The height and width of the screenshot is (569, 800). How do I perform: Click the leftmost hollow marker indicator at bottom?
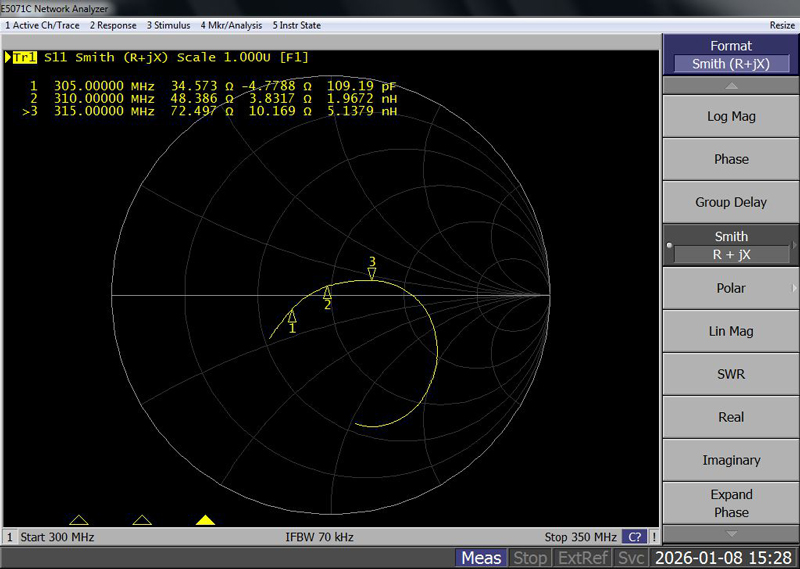pos(79,520)
